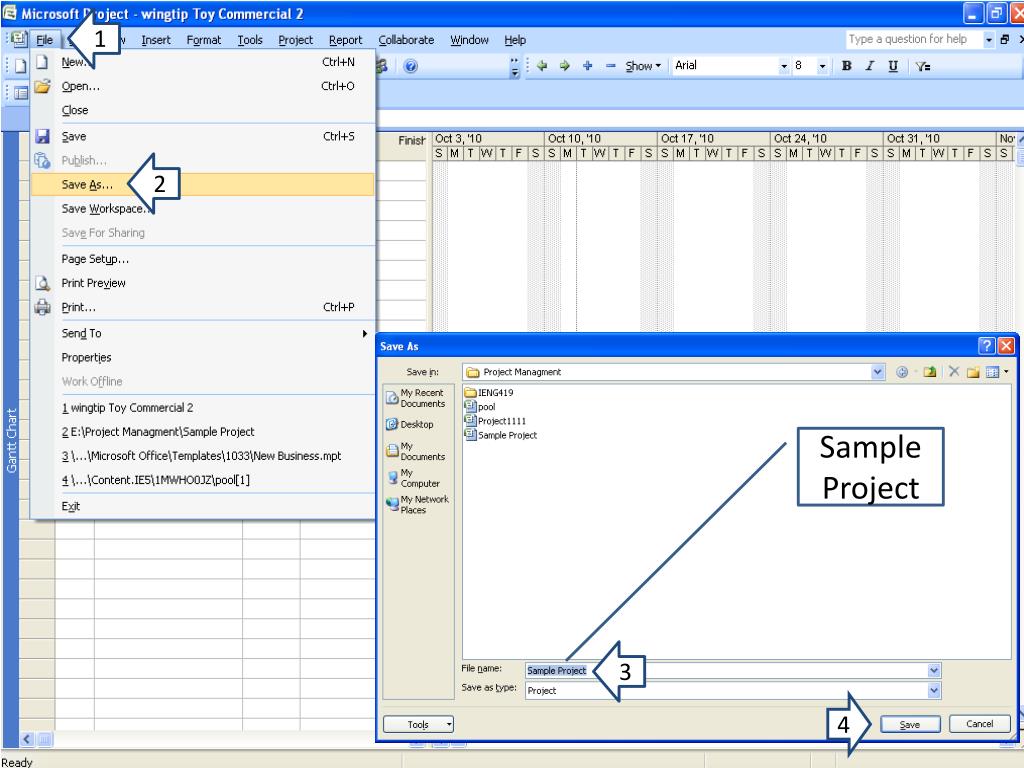
Task: Click the Save As dialog help question button
Action: (x=986, y=346)
